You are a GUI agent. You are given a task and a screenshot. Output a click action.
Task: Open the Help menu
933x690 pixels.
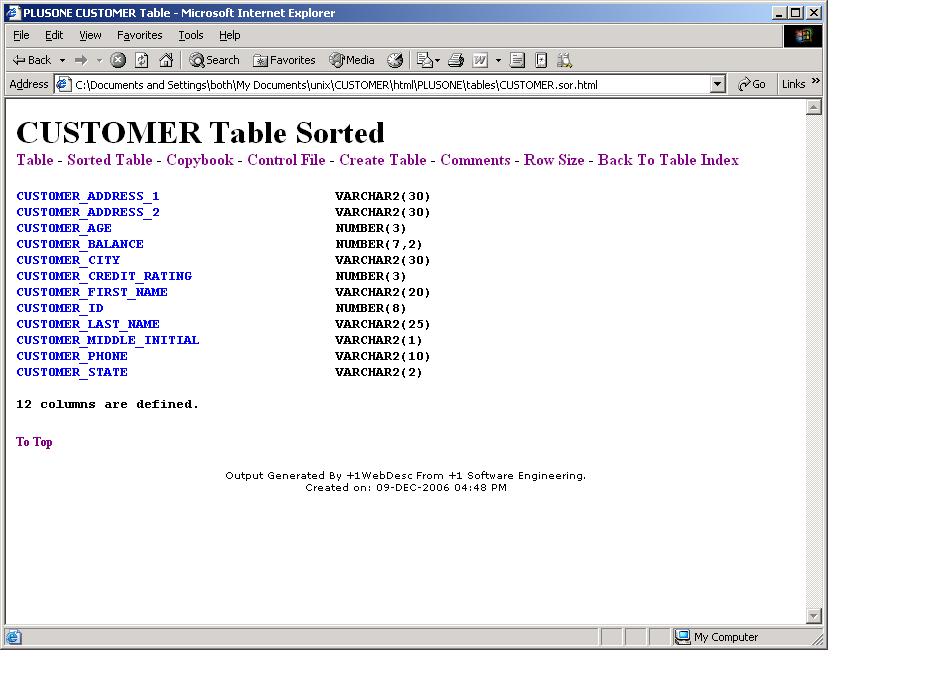pos(229,35)
